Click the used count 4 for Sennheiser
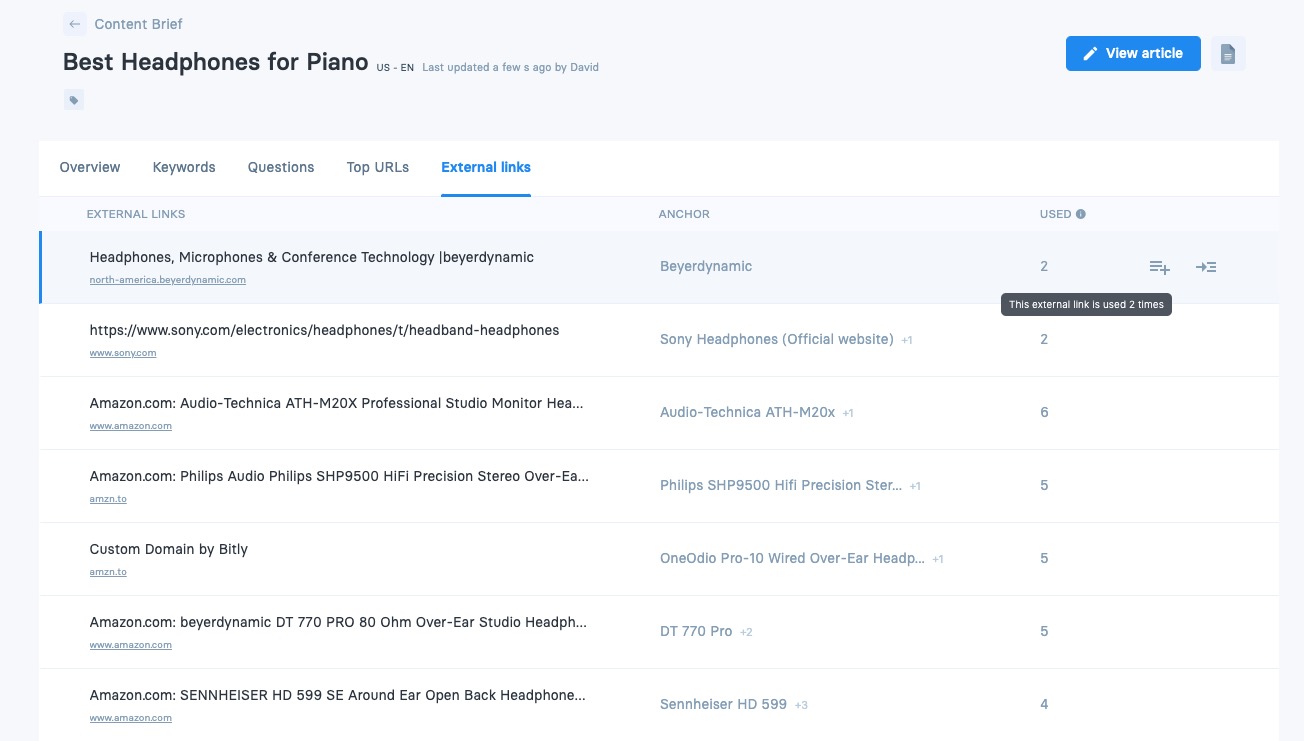This screenshot has height=741, width=1304. pyautogui.click(x=1044, y=704)
